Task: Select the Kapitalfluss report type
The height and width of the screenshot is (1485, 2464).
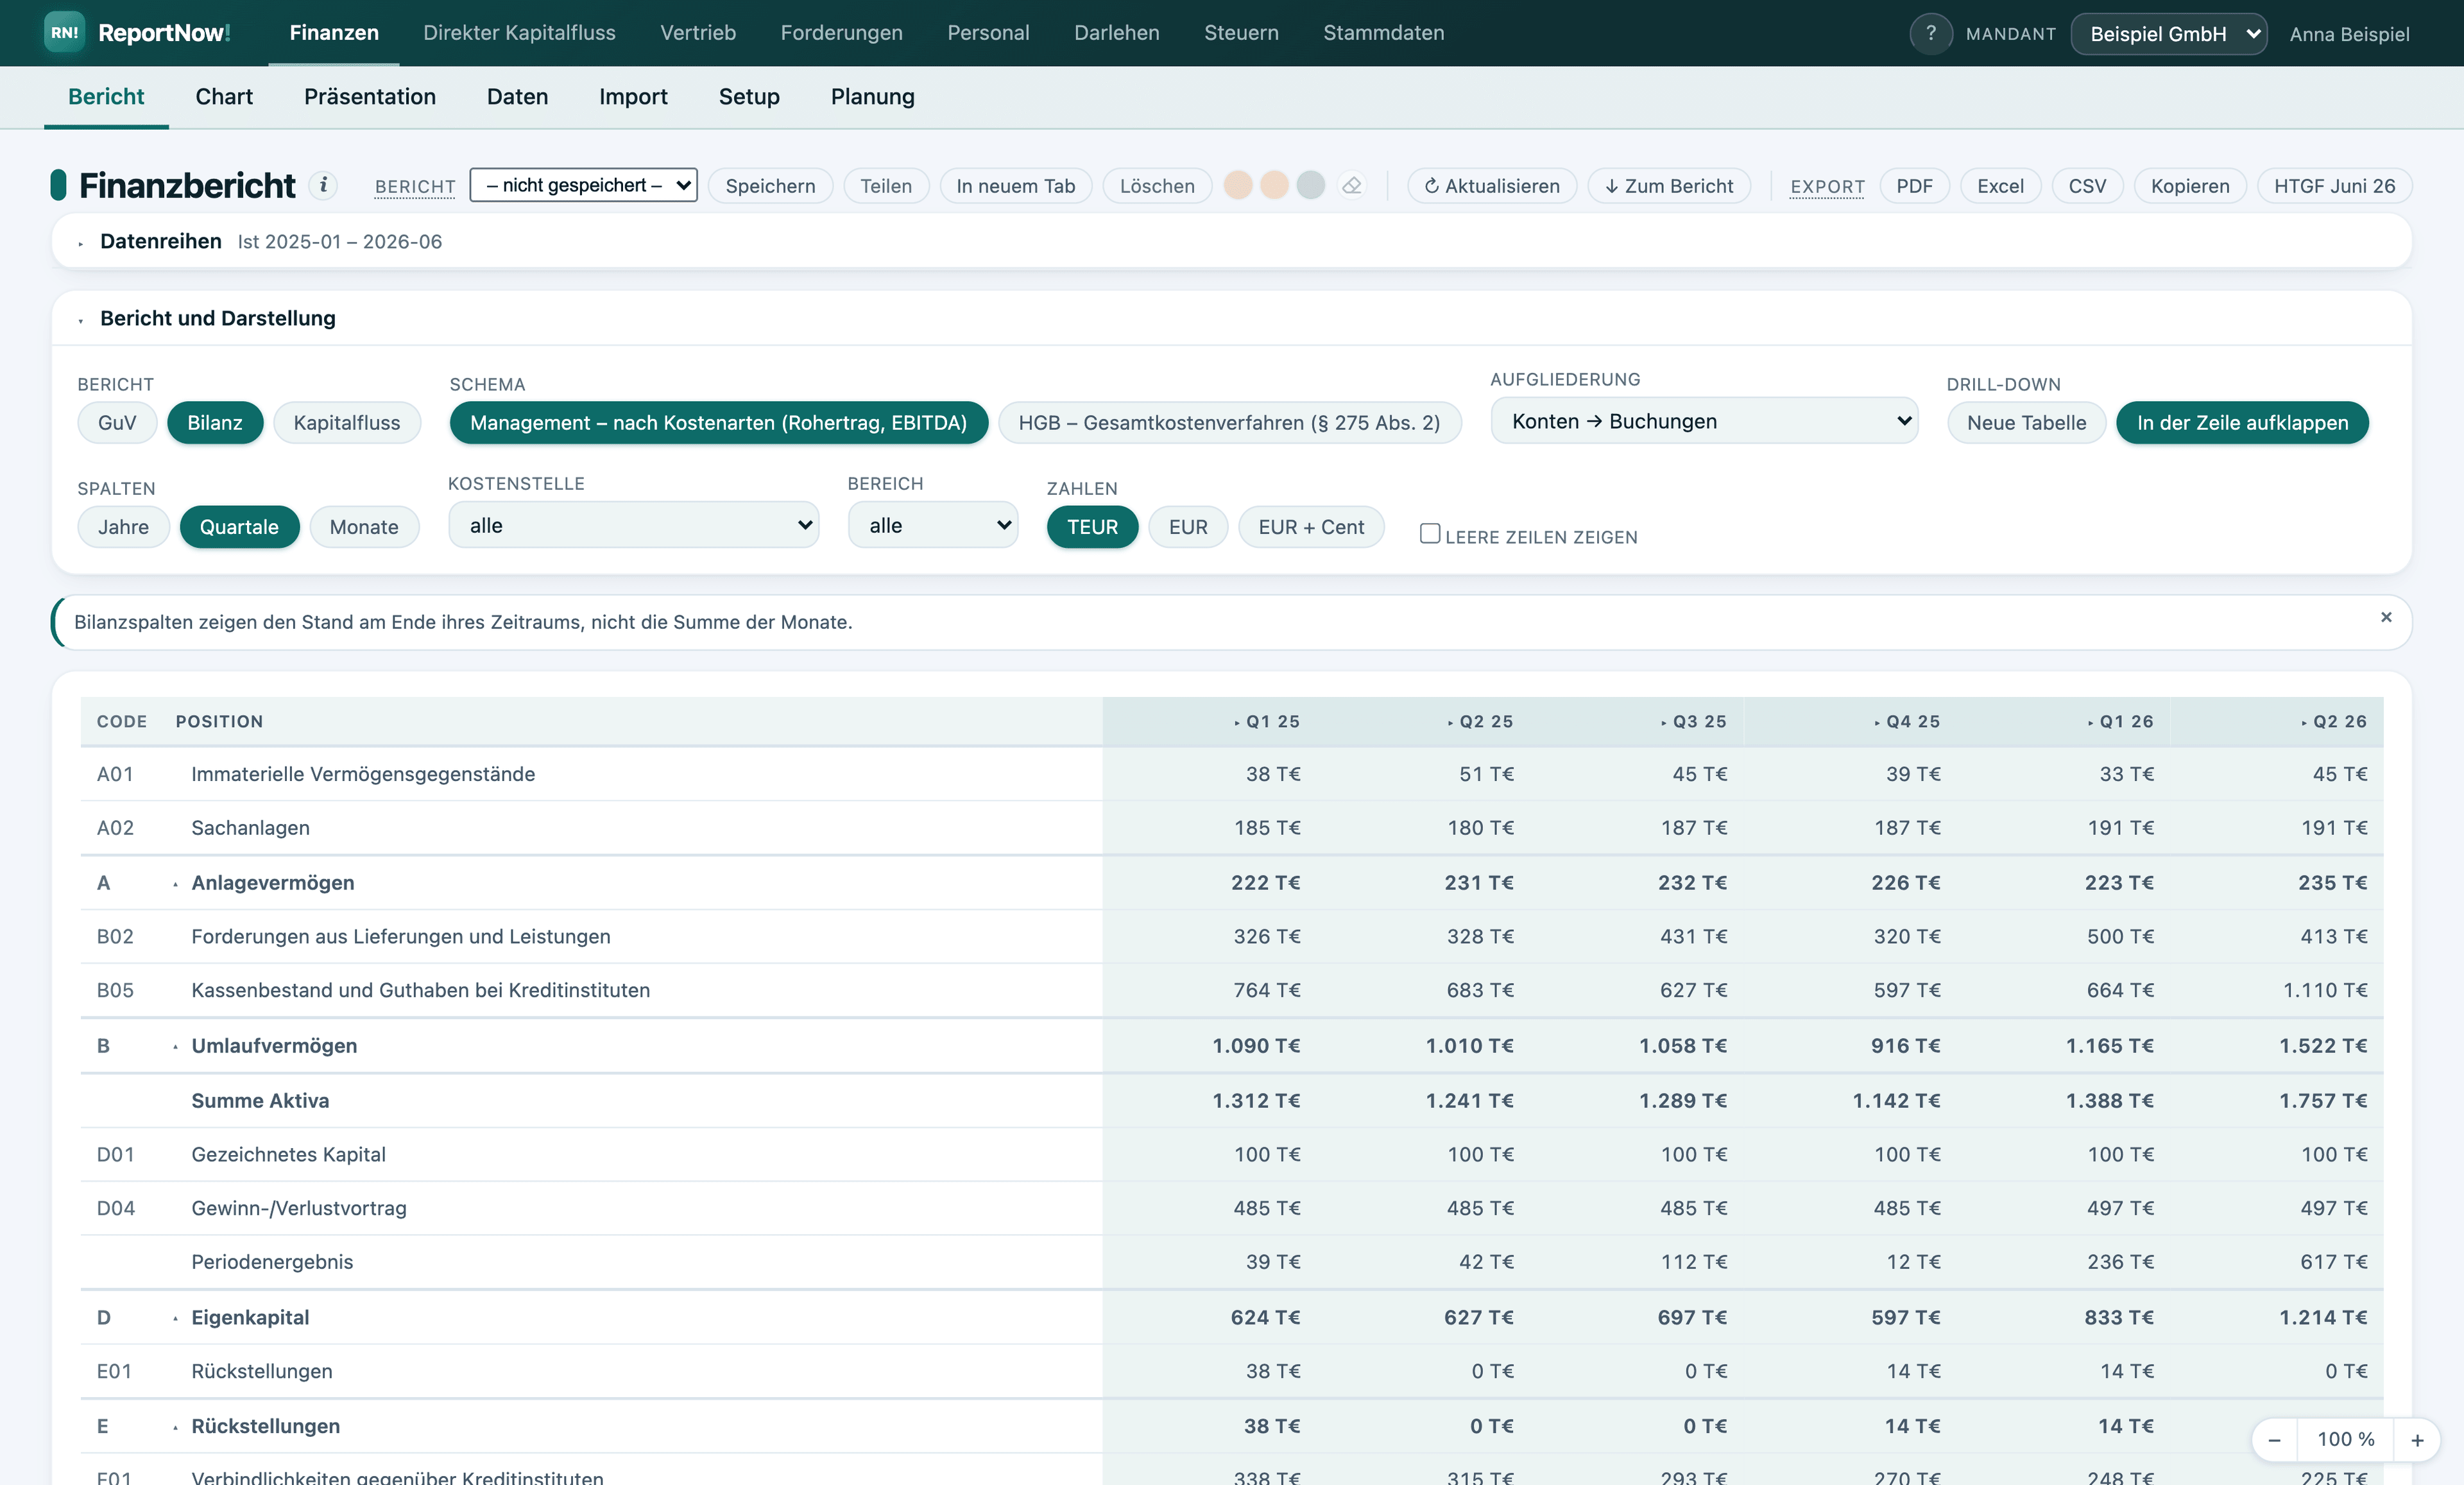Action: [346, 423]
